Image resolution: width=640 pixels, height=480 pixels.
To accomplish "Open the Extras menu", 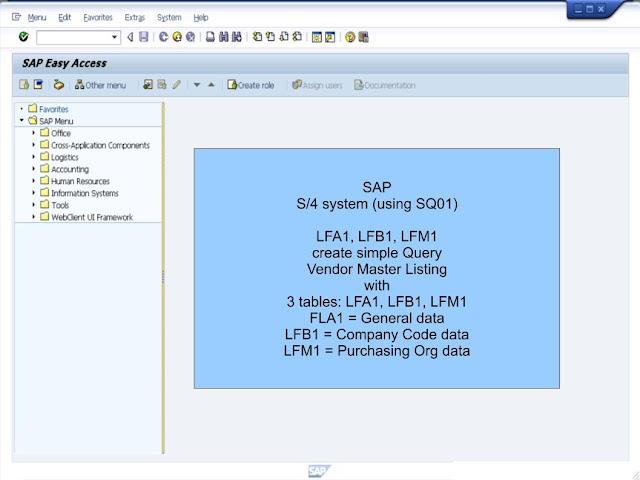I will tap(135, 18).
